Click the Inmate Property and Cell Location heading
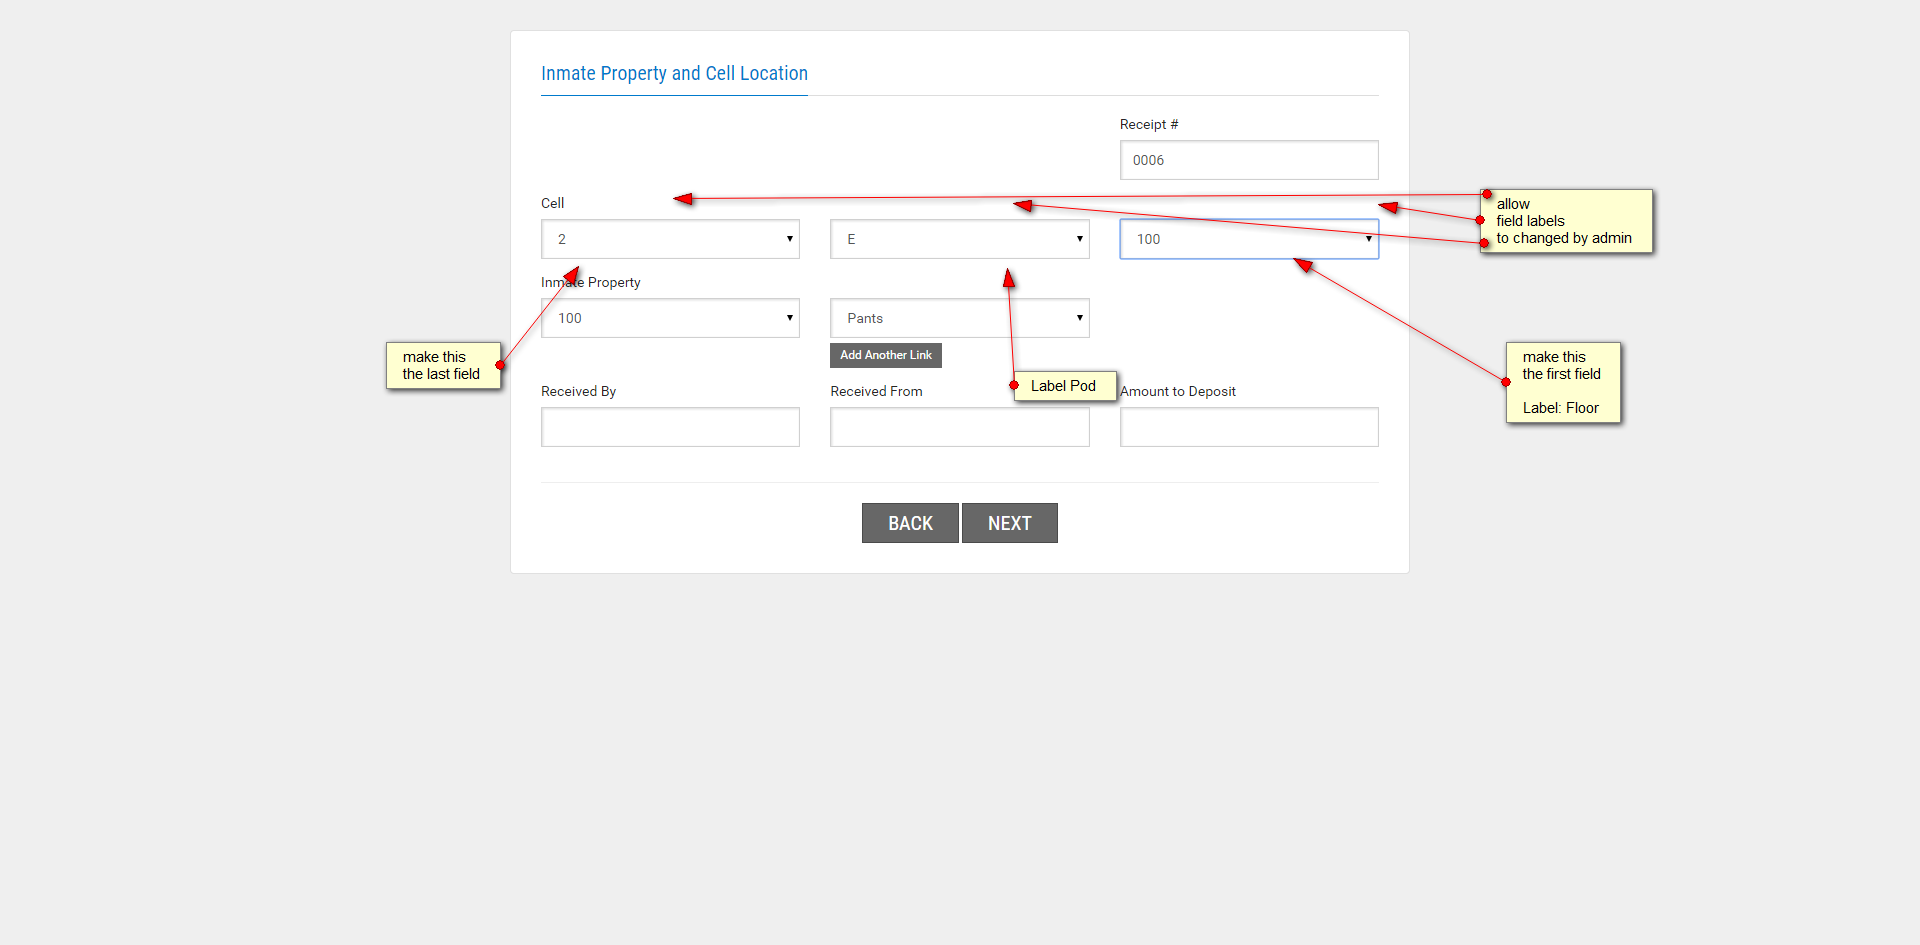Image resolution: width=1920 pixels, height=945 pixels. click(674, 73)
